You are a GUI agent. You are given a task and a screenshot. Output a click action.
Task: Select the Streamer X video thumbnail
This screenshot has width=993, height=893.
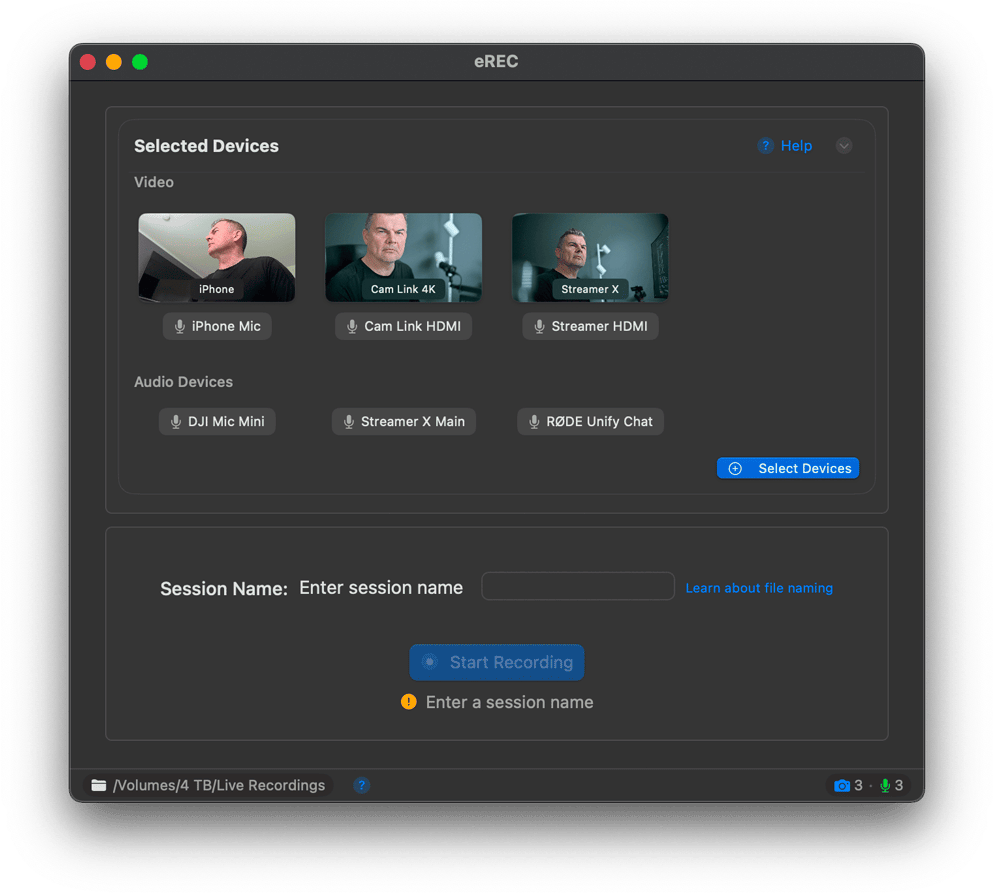pyautogui.click(x=590, y=256)
